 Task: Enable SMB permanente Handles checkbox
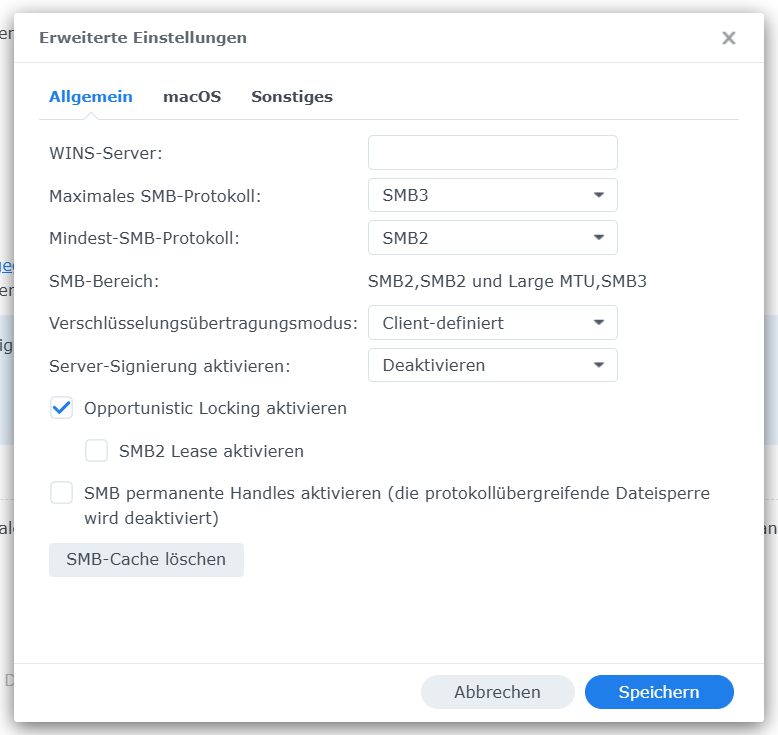pyautogui.click(x=62, y=493)
